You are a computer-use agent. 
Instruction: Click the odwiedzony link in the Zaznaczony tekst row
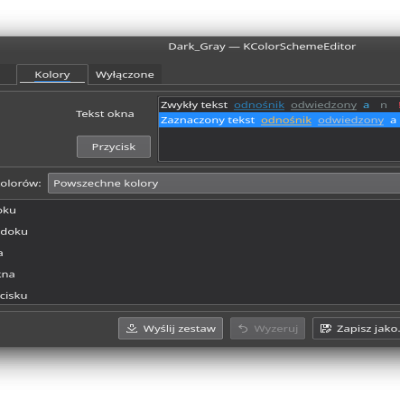click(351, 120)
